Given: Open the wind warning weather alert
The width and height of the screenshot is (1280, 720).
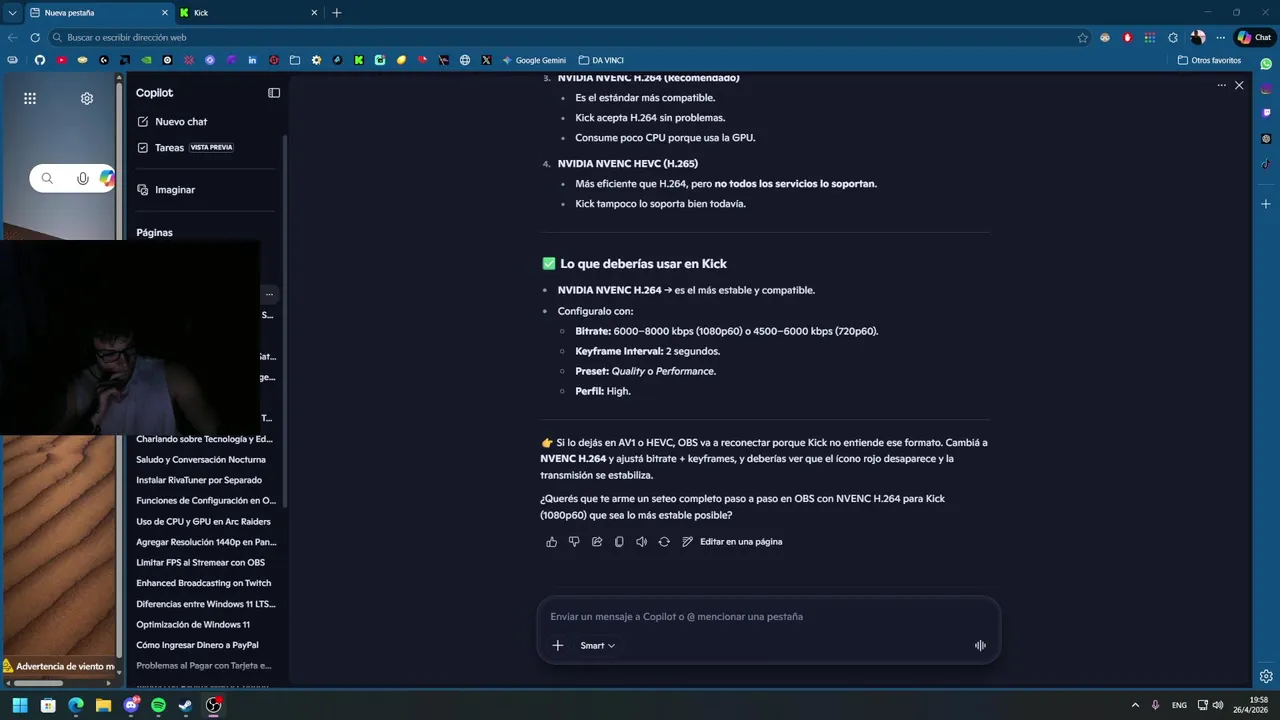Looking at the screenshot, I should [58, 666].
